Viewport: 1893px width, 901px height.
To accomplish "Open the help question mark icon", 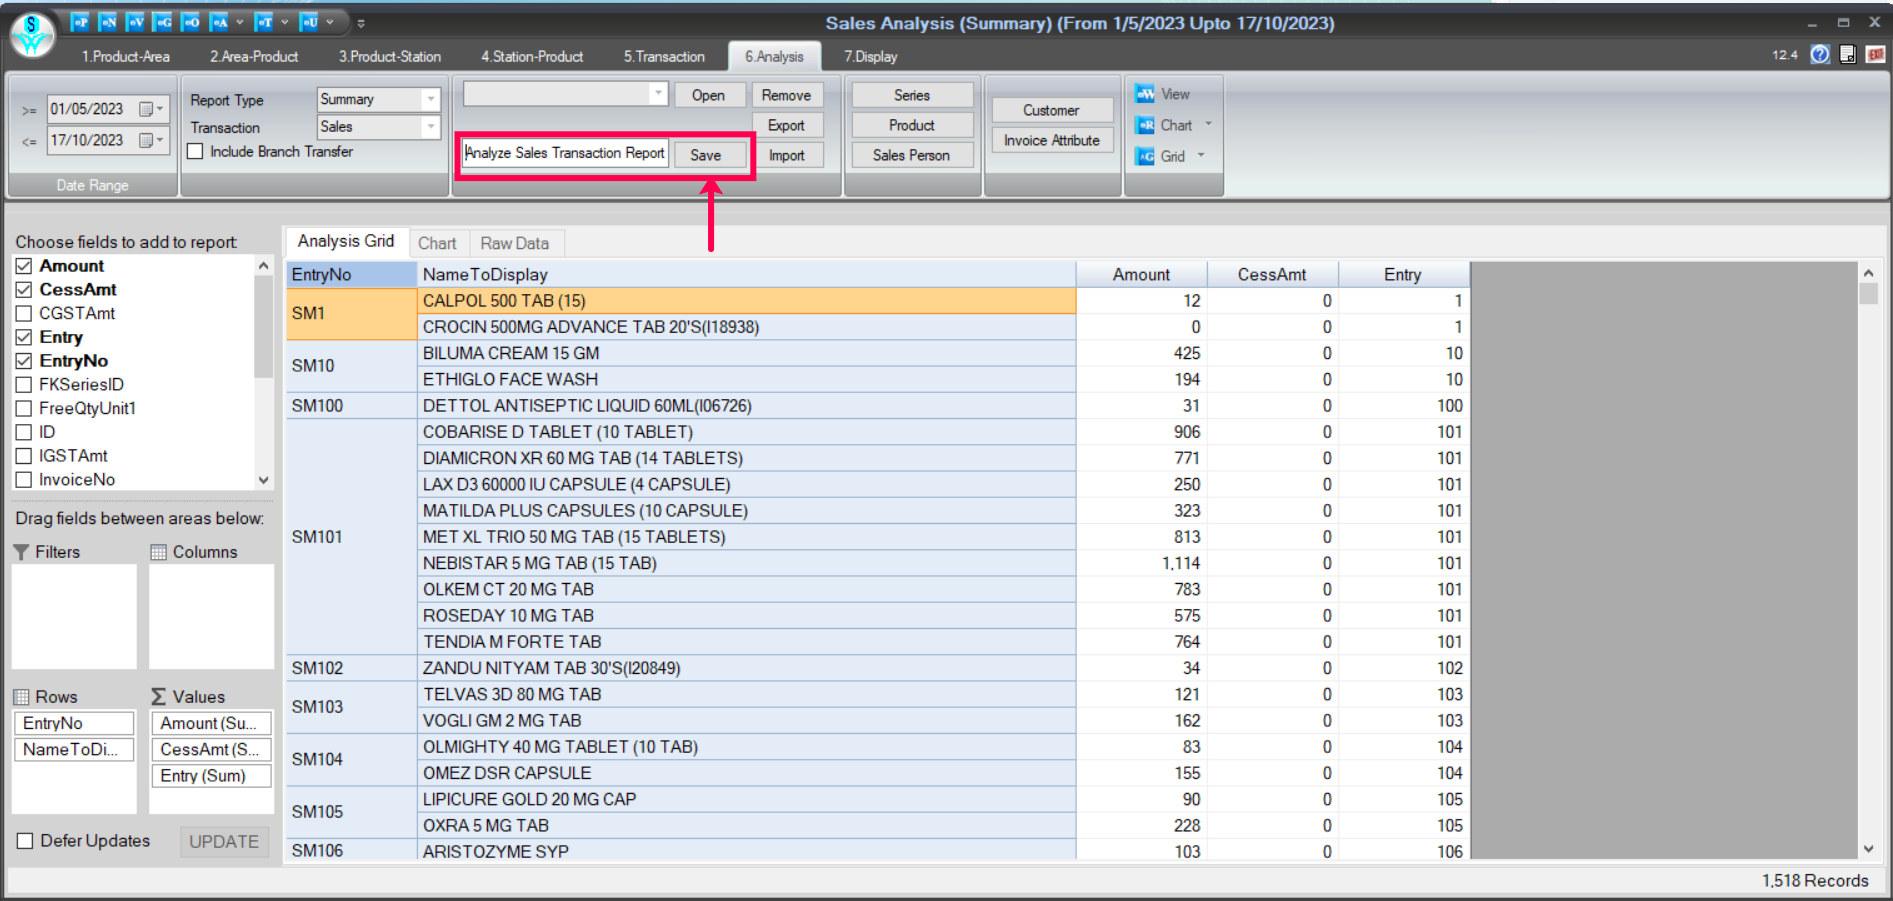I will tap(1820, 54).
